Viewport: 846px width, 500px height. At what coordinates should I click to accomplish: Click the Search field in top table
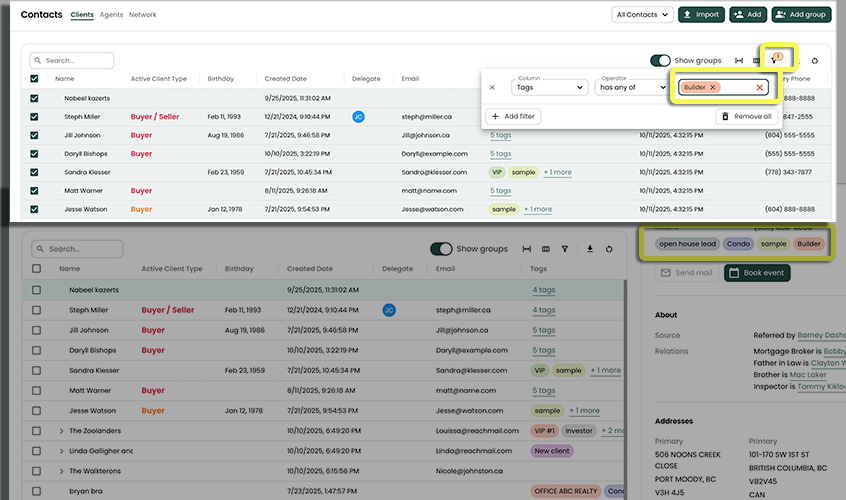pos(72,61)
